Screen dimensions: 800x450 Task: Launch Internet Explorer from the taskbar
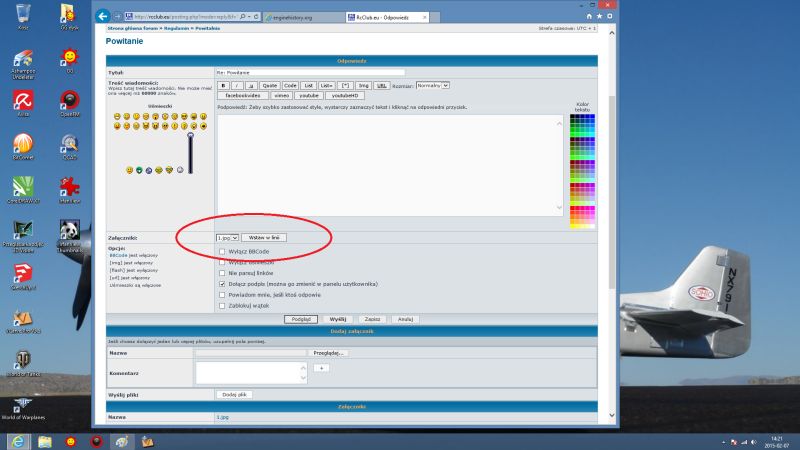[x=18, y=441]
